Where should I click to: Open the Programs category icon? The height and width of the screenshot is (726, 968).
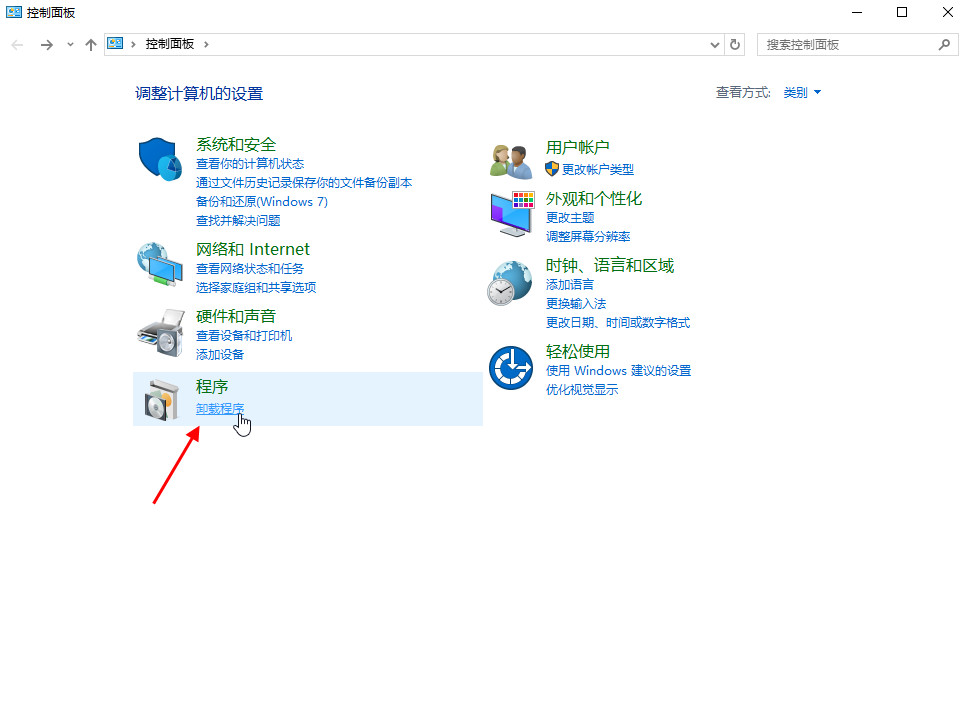coord(160,399)
